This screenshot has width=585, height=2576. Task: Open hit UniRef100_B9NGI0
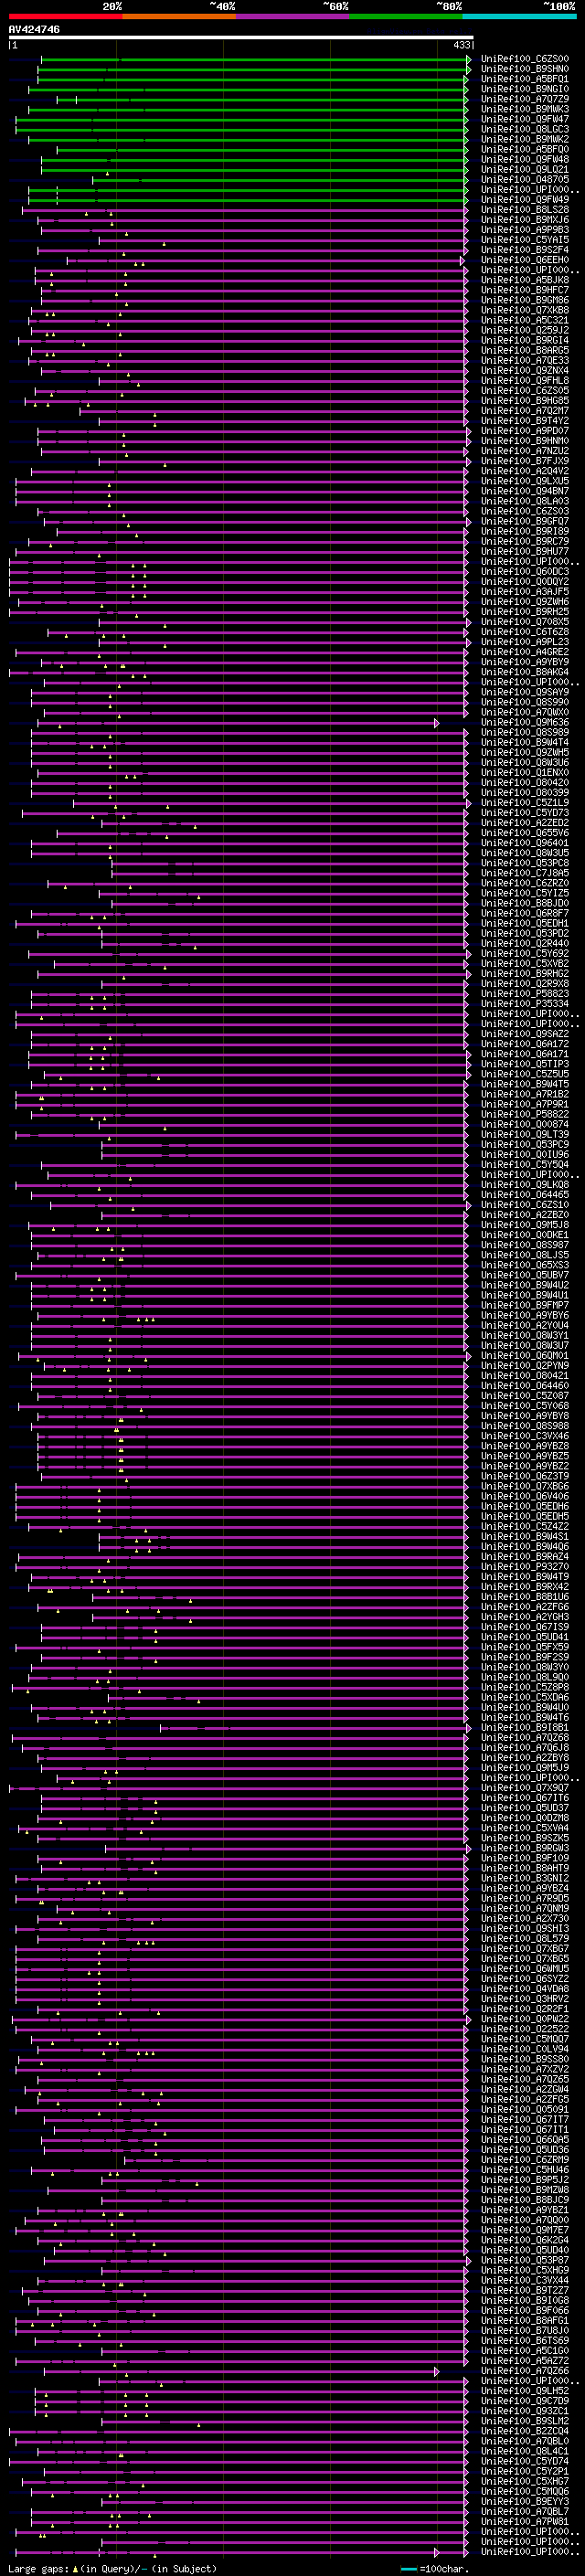click(525, 90)
